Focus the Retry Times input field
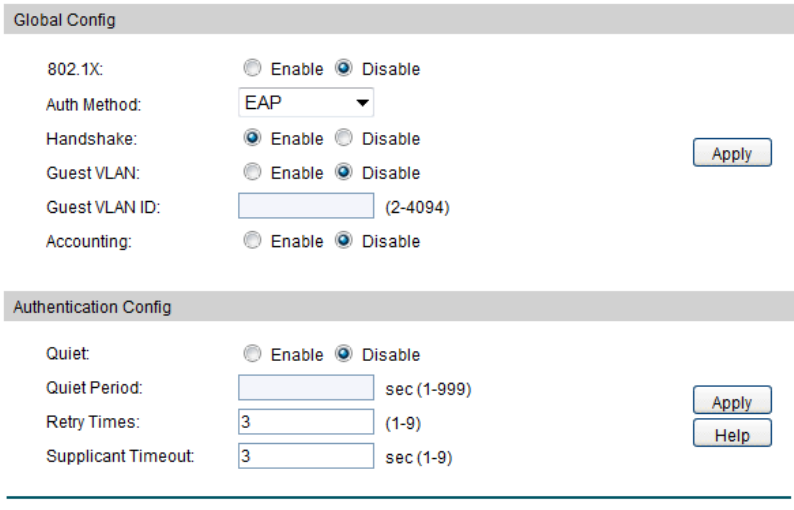 coord(306,423)
